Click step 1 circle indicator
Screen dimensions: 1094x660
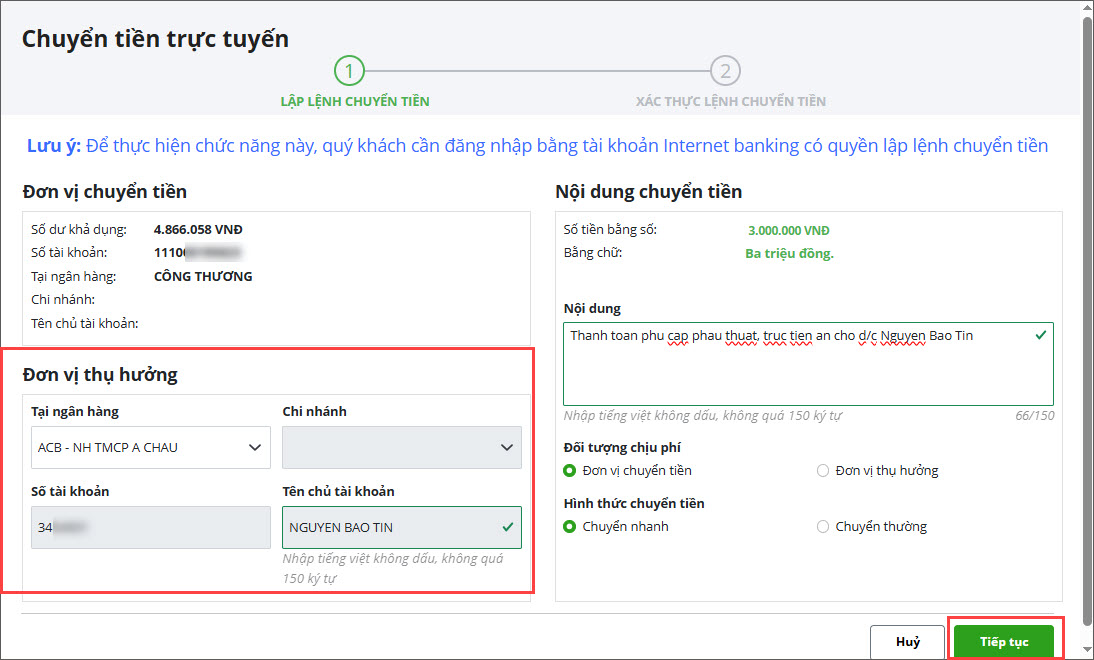pyautogui.click(x=350, y=71)
